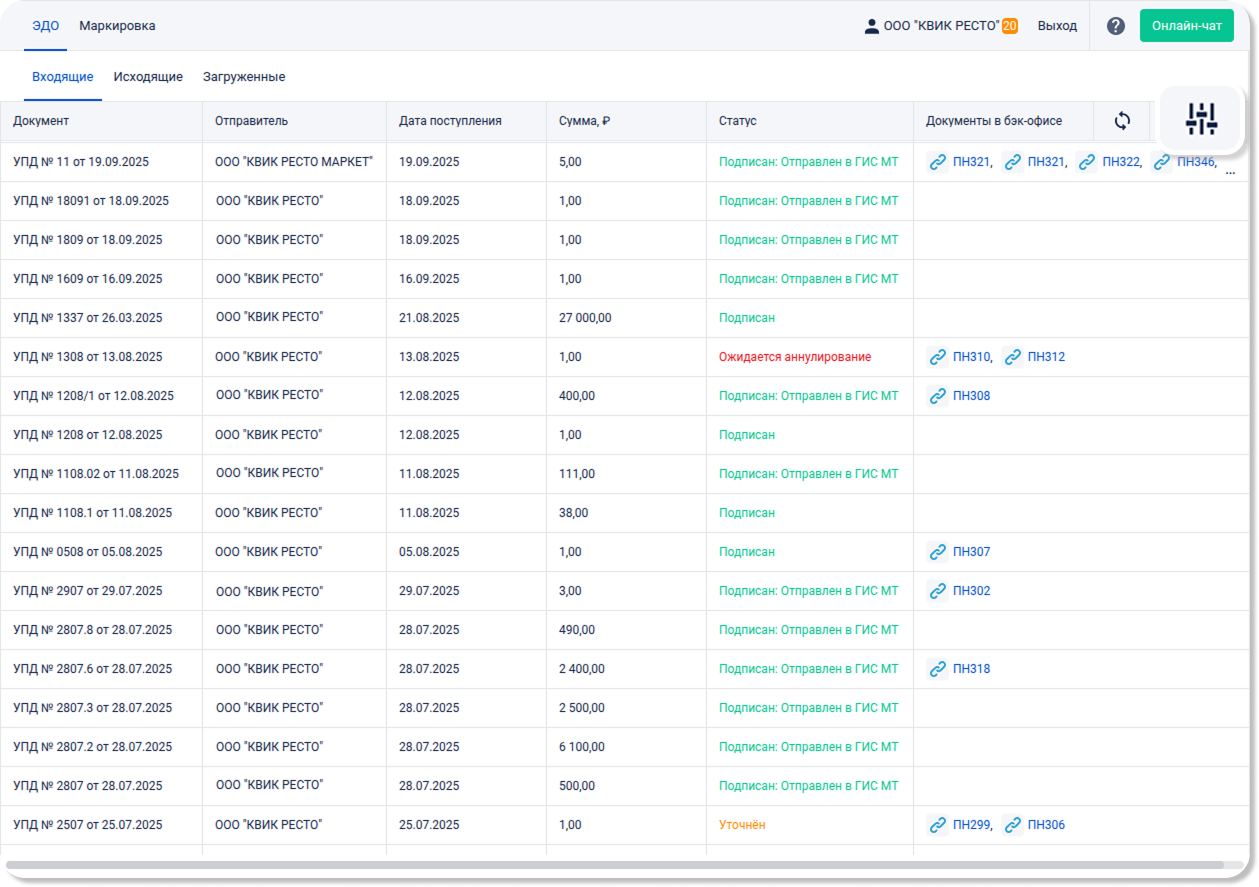Click link icon beside ПН307

tap(937, 552)
